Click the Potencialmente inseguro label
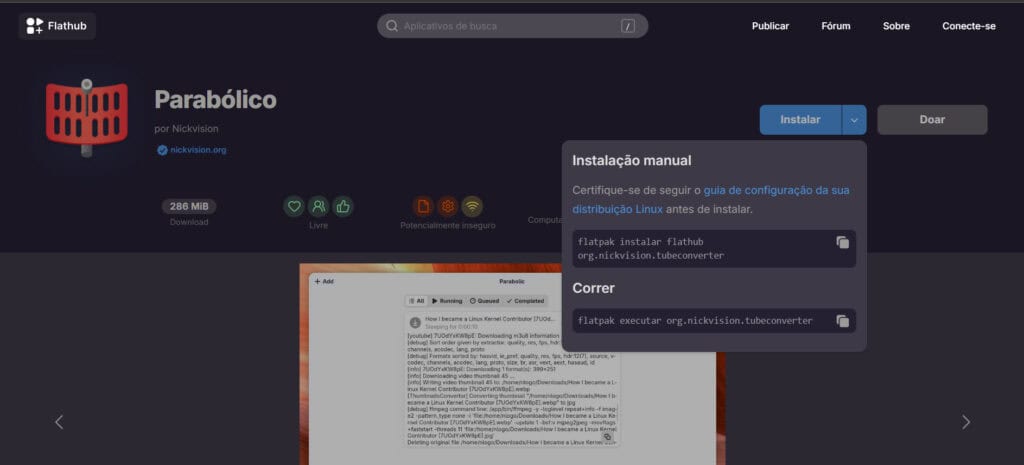 point(448,225)
